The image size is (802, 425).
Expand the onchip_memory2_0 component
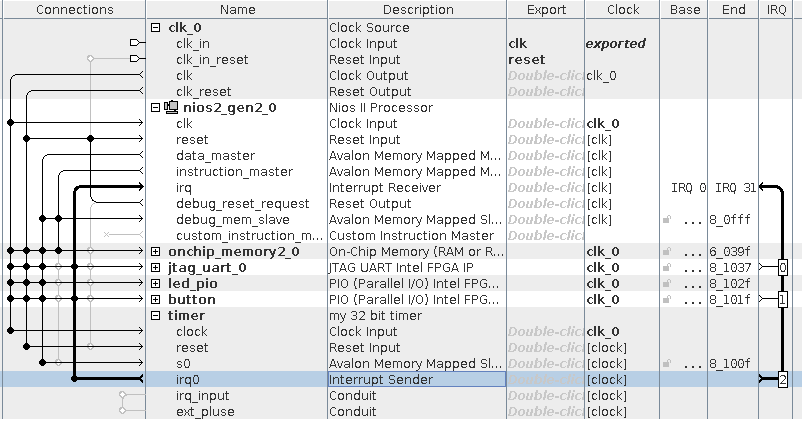(156, 252)
